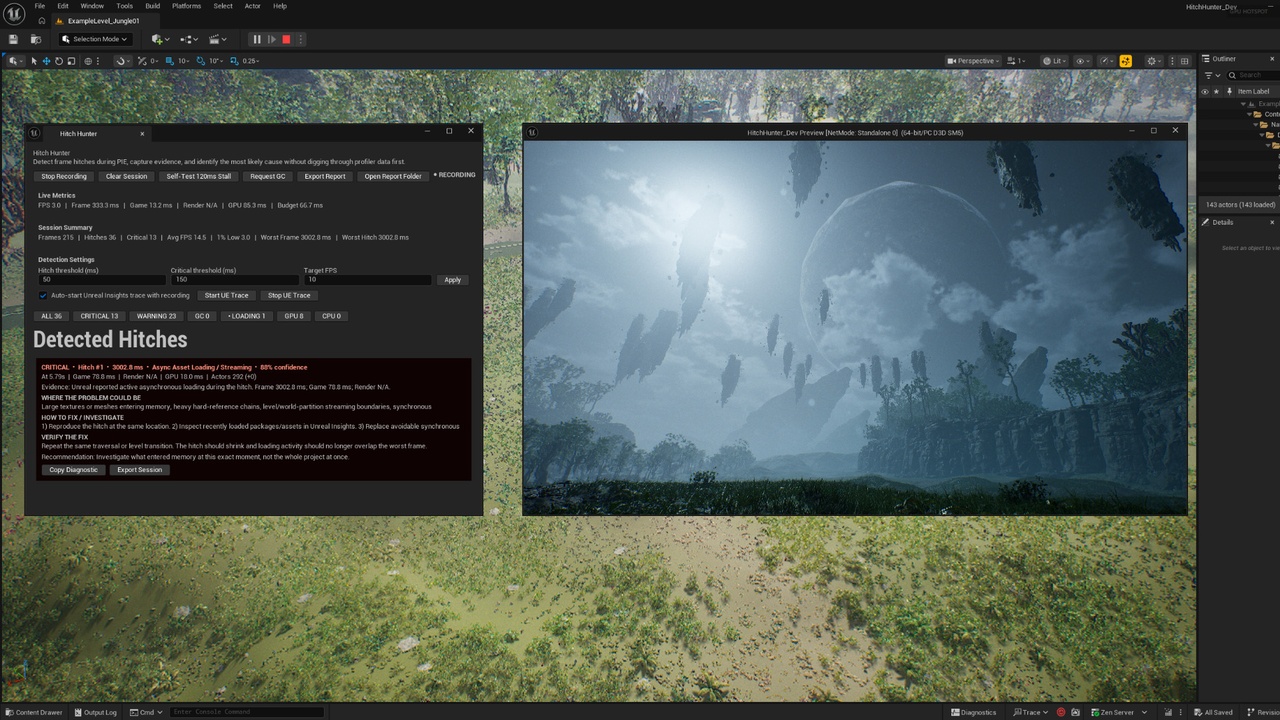Save the current level with disk icon
The height and width of the screenshot is (720, 1280).
(x=14, y=39)
